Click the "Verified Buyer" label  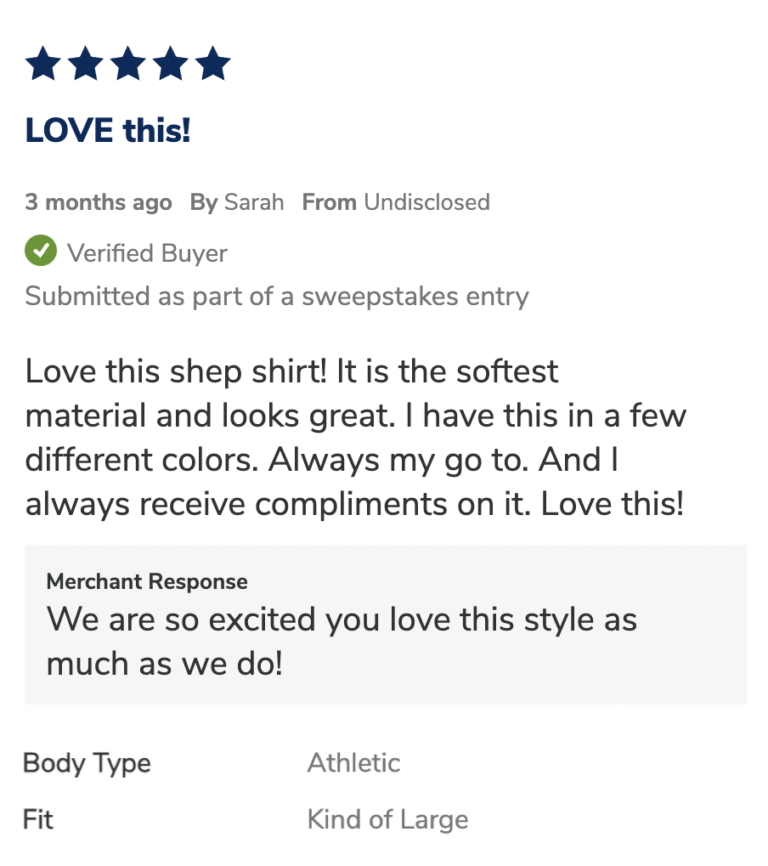(x=147, y=254)
